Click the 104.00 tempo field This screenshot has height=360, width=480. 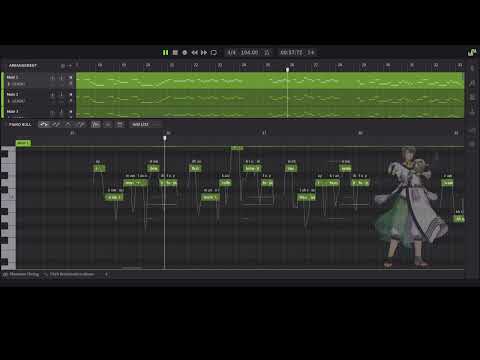249,52
